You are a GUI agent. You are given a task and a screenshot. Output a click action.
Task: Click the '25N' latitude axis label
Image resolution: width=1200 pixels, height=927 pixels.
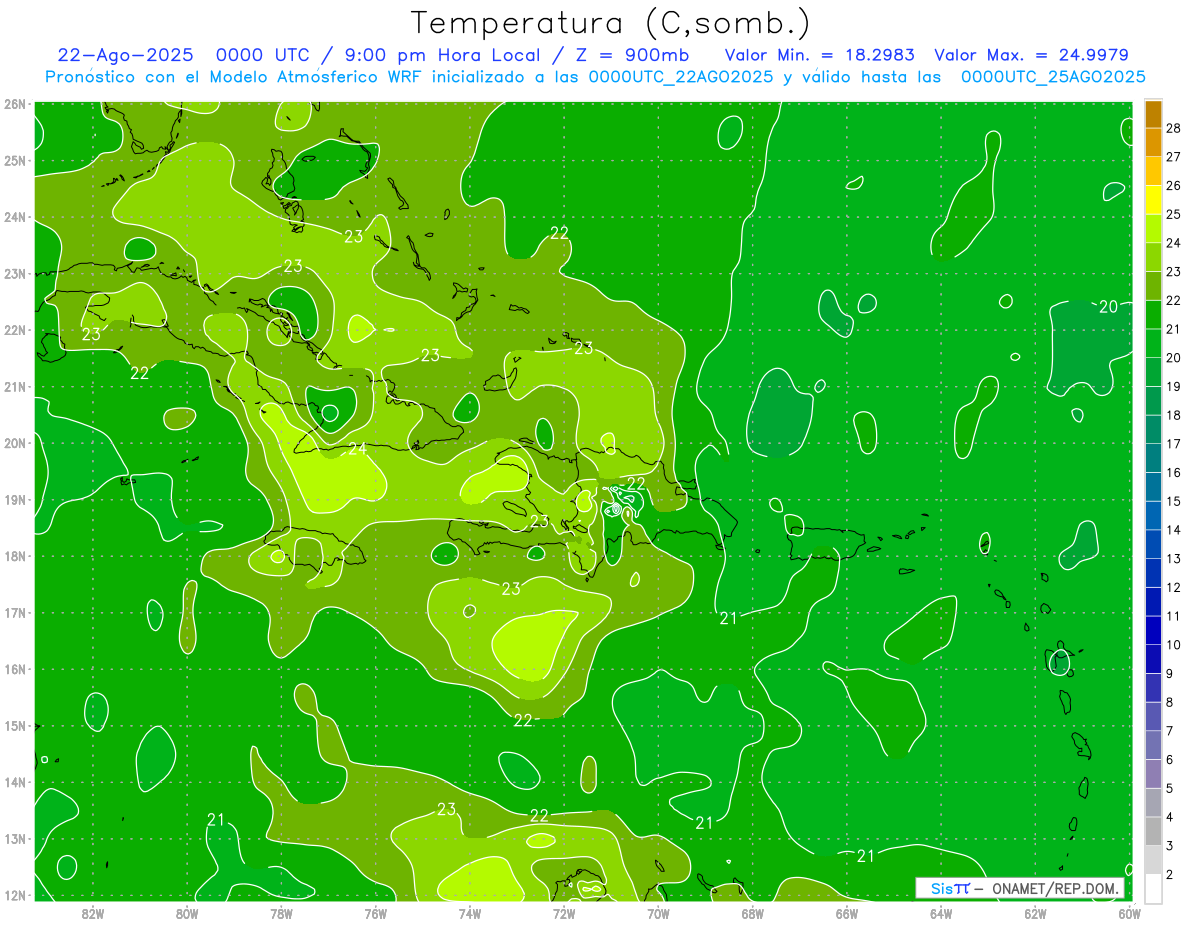14,161
